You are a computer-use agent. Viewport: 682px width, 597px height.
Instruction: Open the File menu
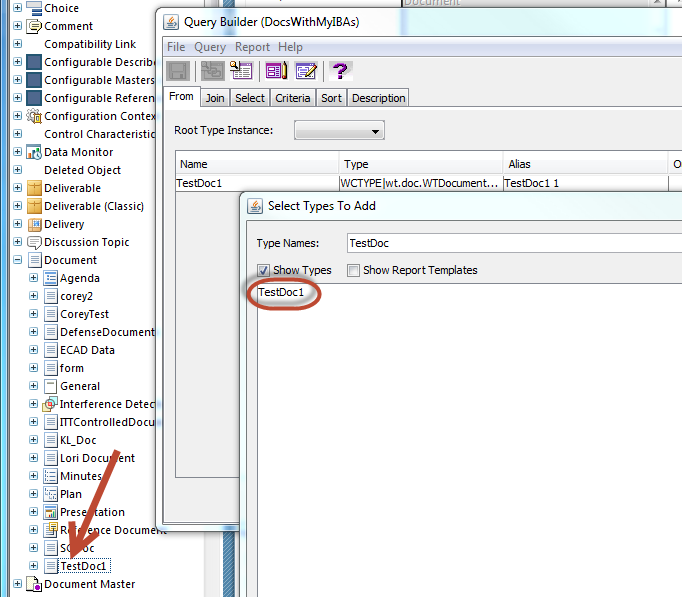(176, 47)
